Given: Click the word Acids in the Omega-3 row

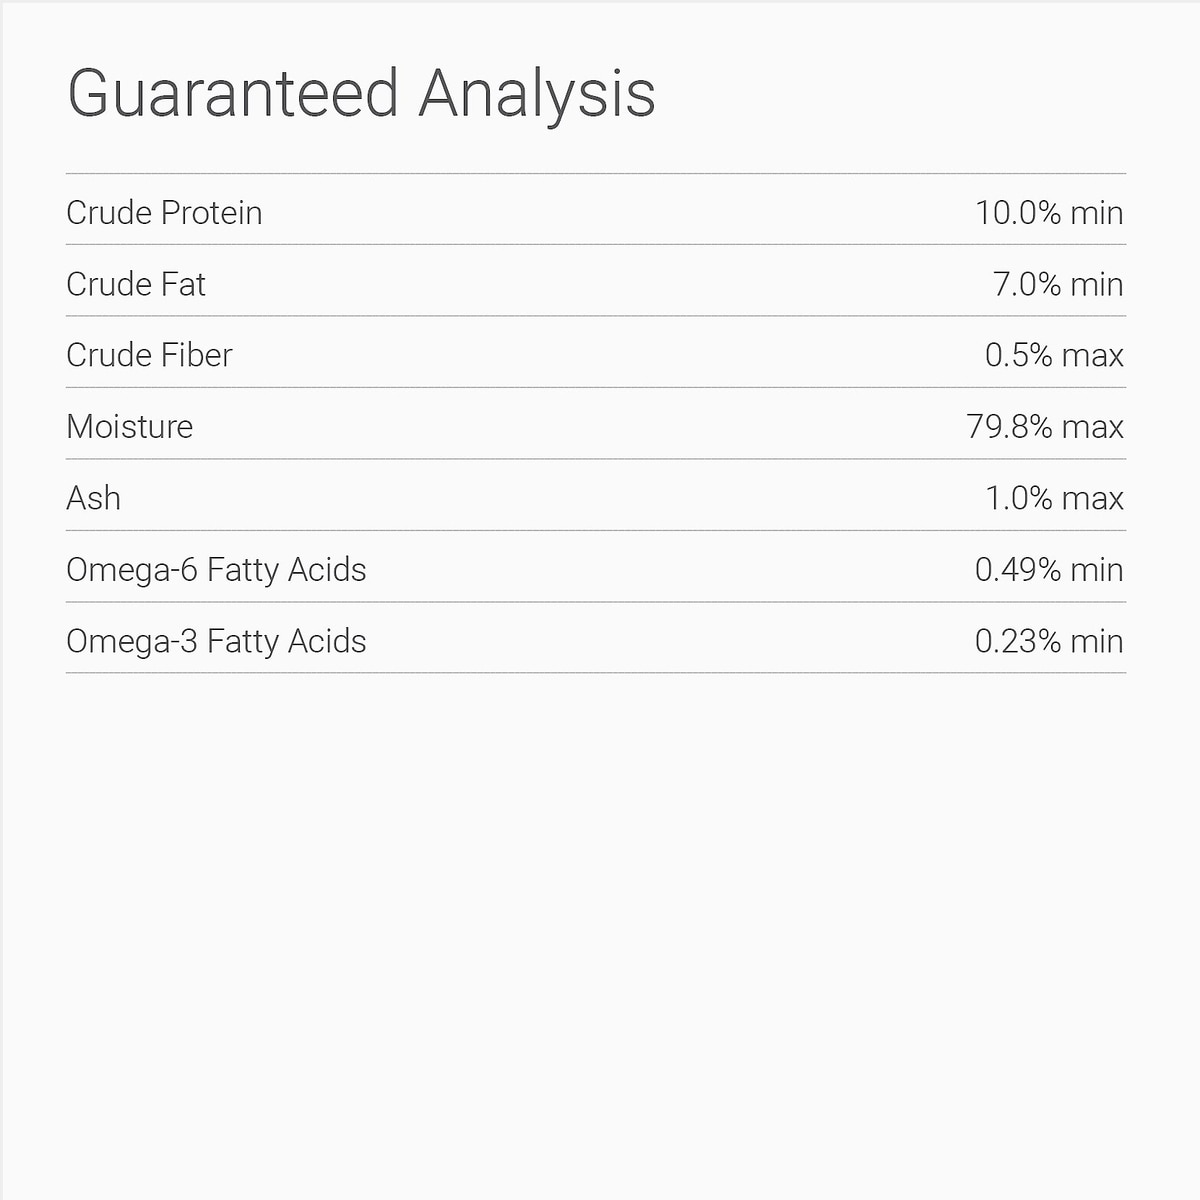Looking at the screenshot, I should (327, 641).
